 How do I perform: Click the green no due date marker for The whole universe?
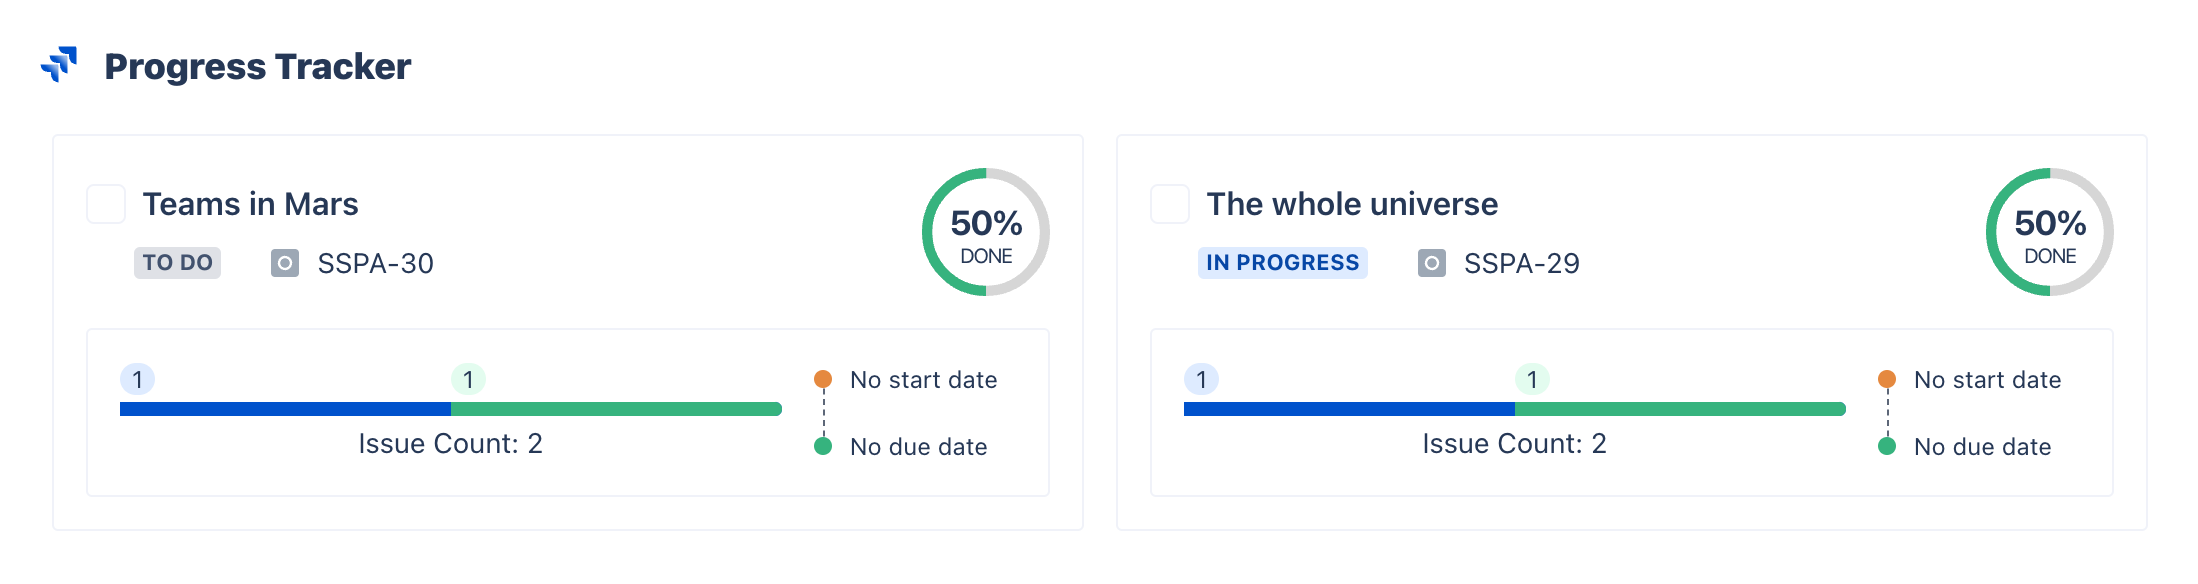click(1888, 446)
